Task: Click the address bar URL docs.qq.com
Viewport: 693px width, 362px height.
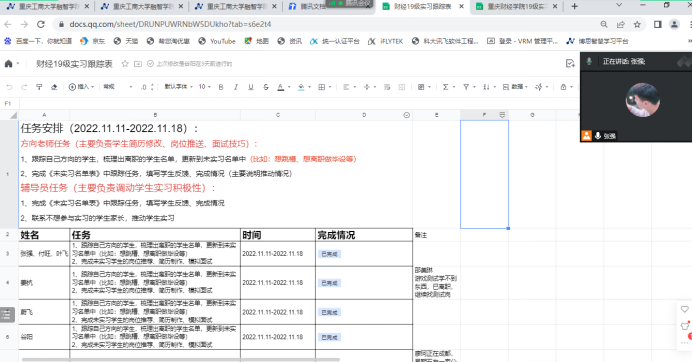Action: click(170, 24)
